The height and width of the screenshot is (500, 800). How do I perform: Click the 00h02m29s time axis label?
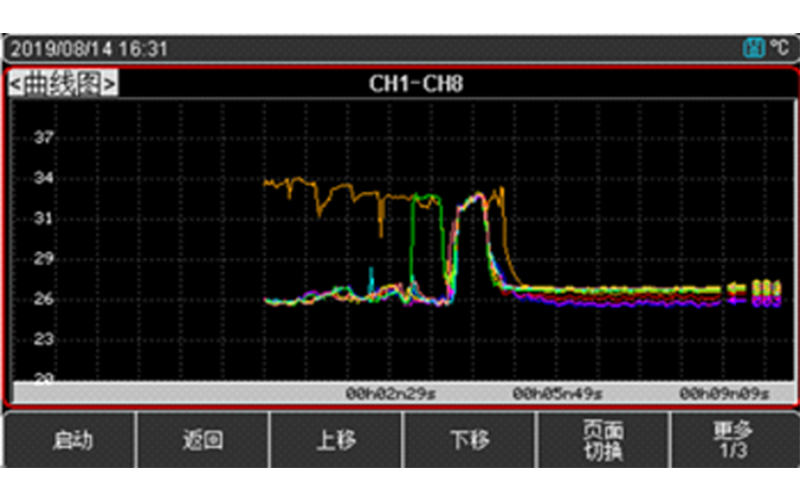point(390,394)
